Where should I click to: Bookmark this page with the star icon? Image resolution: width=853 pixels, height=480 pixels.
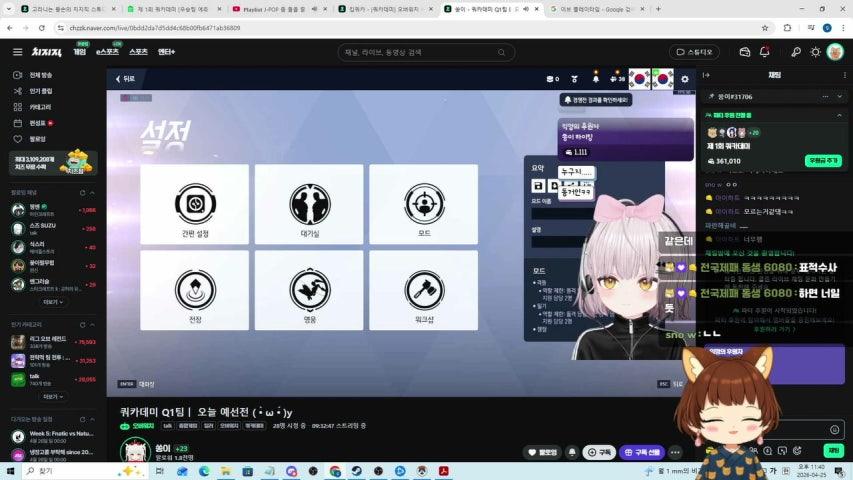(x=765, y=28)
